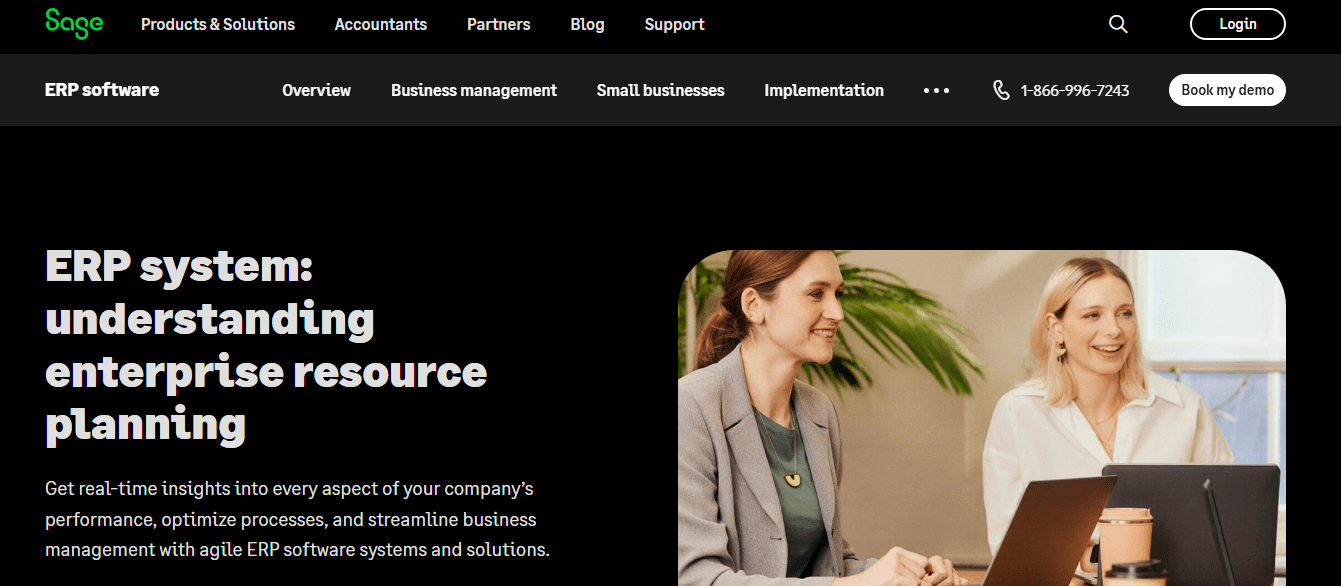Image resolution: width=1342 pixels, height=586 pixels.
Task: Click the ERP software section title
Action: [102, 90]
